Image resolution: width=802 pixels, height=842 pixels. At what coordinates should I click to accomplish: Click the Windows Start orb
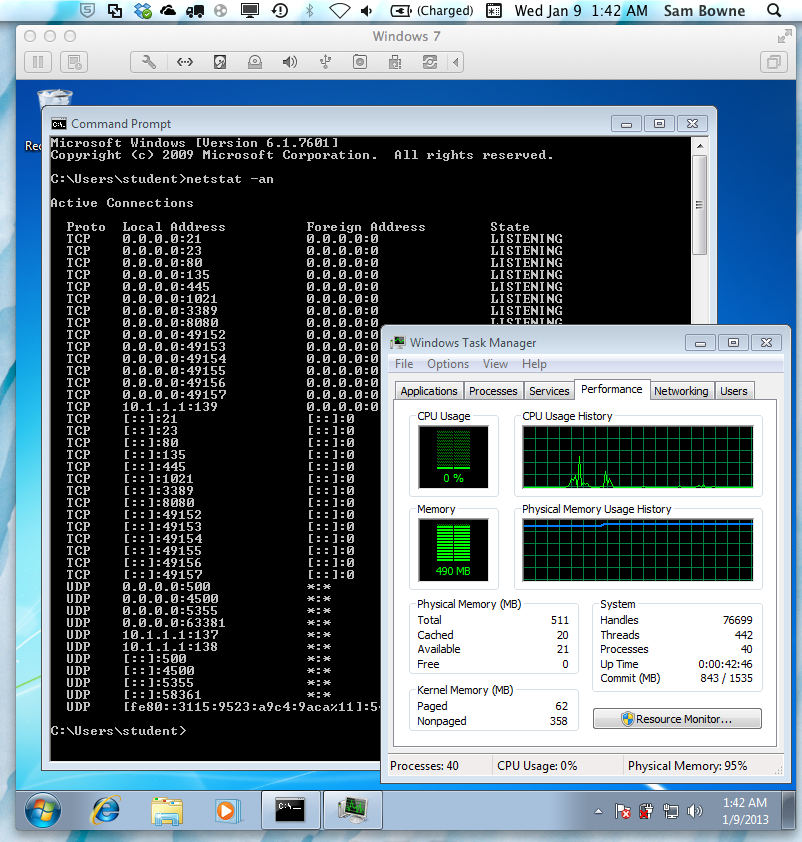click(x=43, y=808)
